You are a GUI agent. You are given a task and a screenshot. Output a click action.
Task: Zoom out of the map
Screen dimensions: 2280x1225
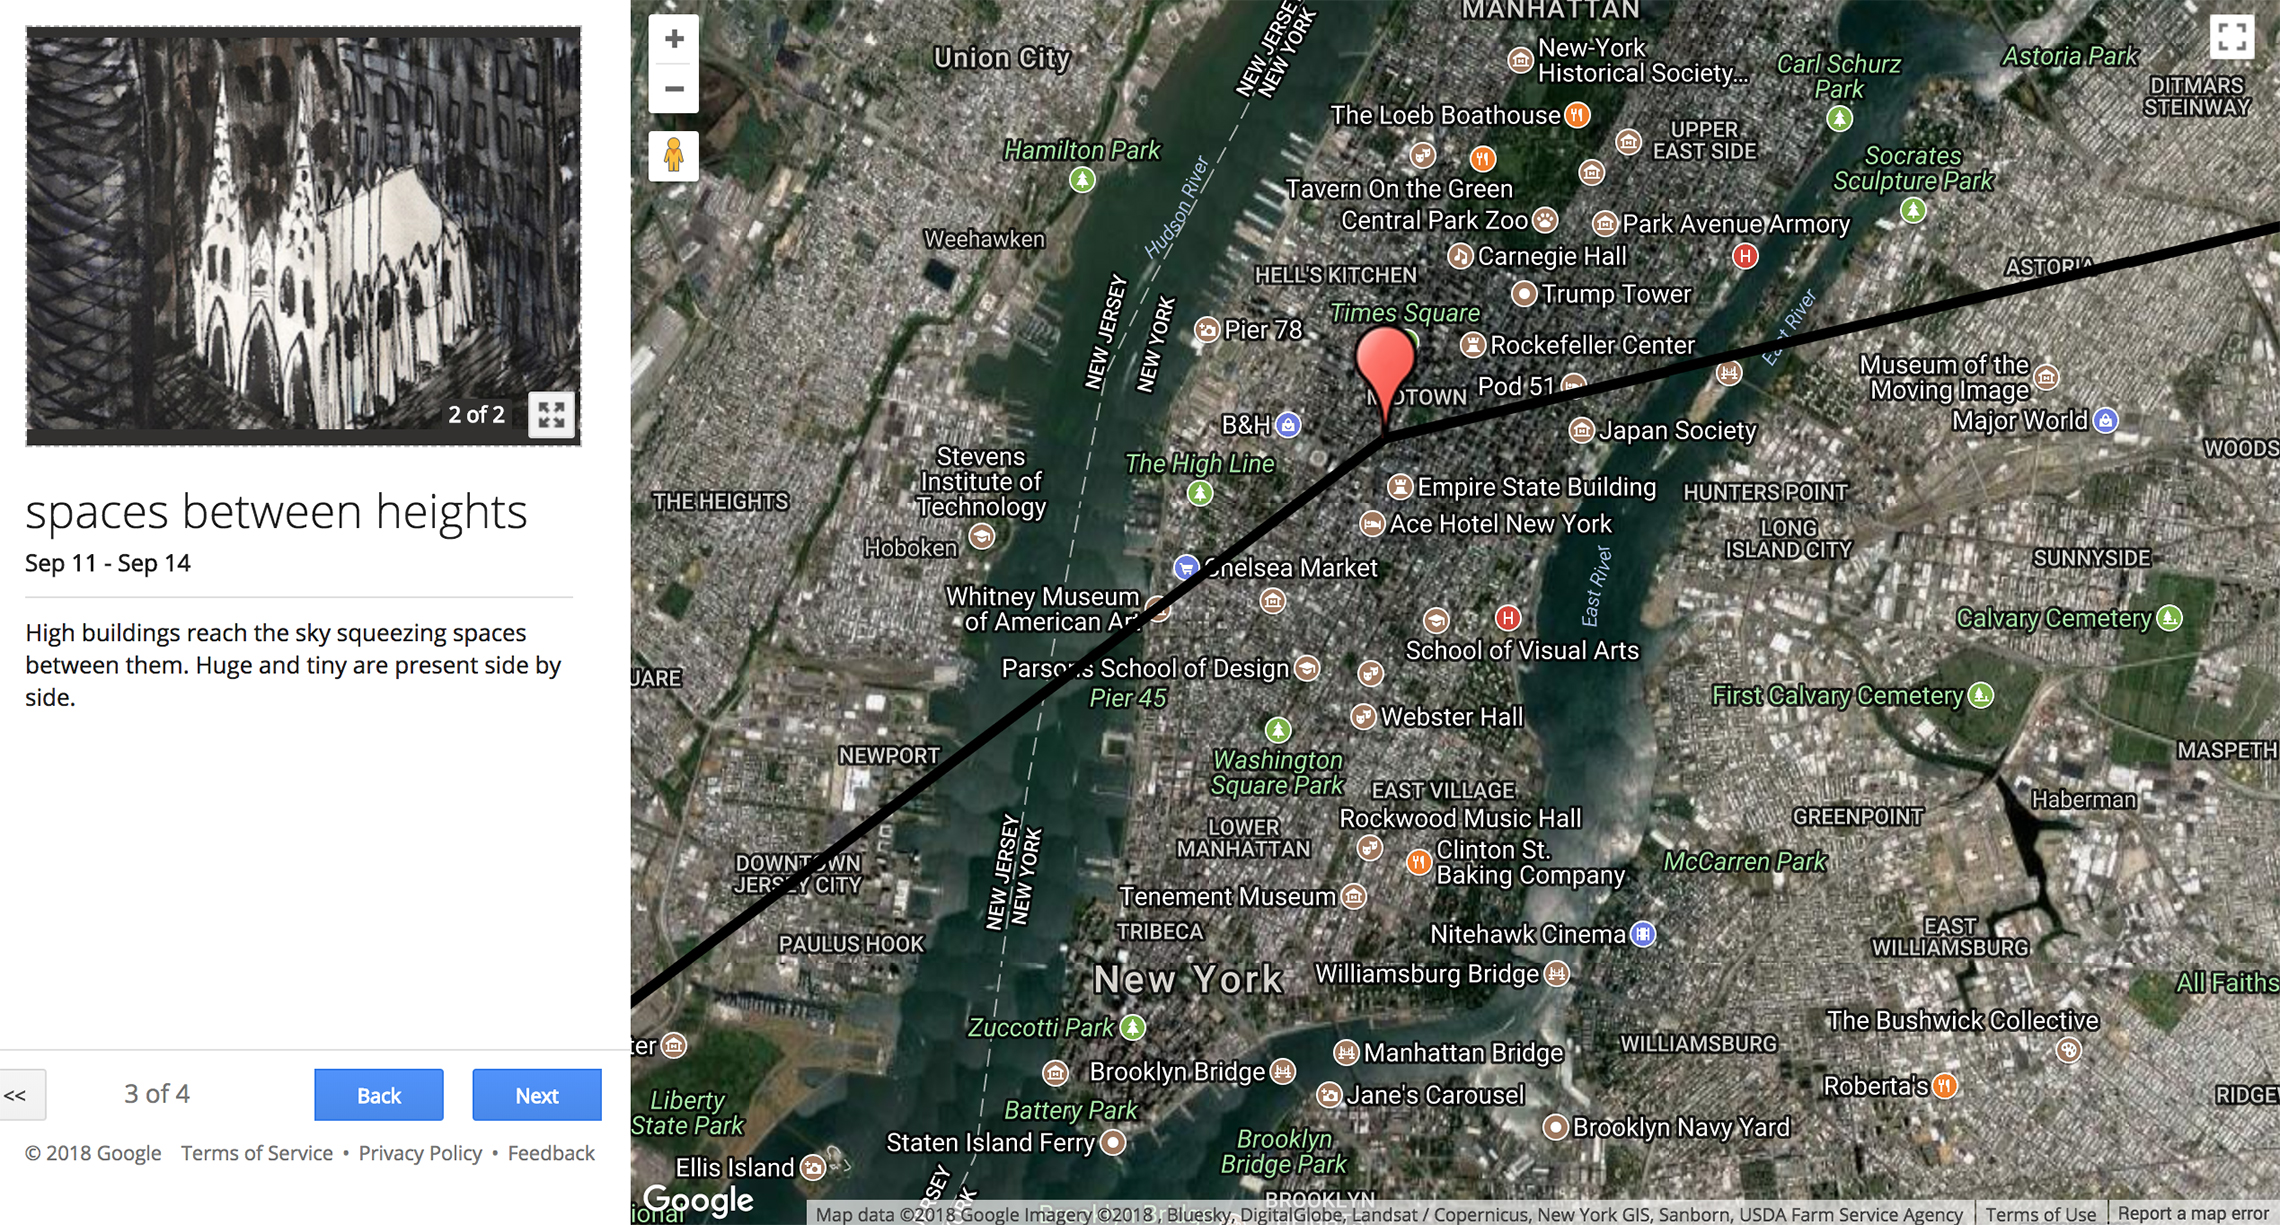pyautogui.click(x=674, y=89)
